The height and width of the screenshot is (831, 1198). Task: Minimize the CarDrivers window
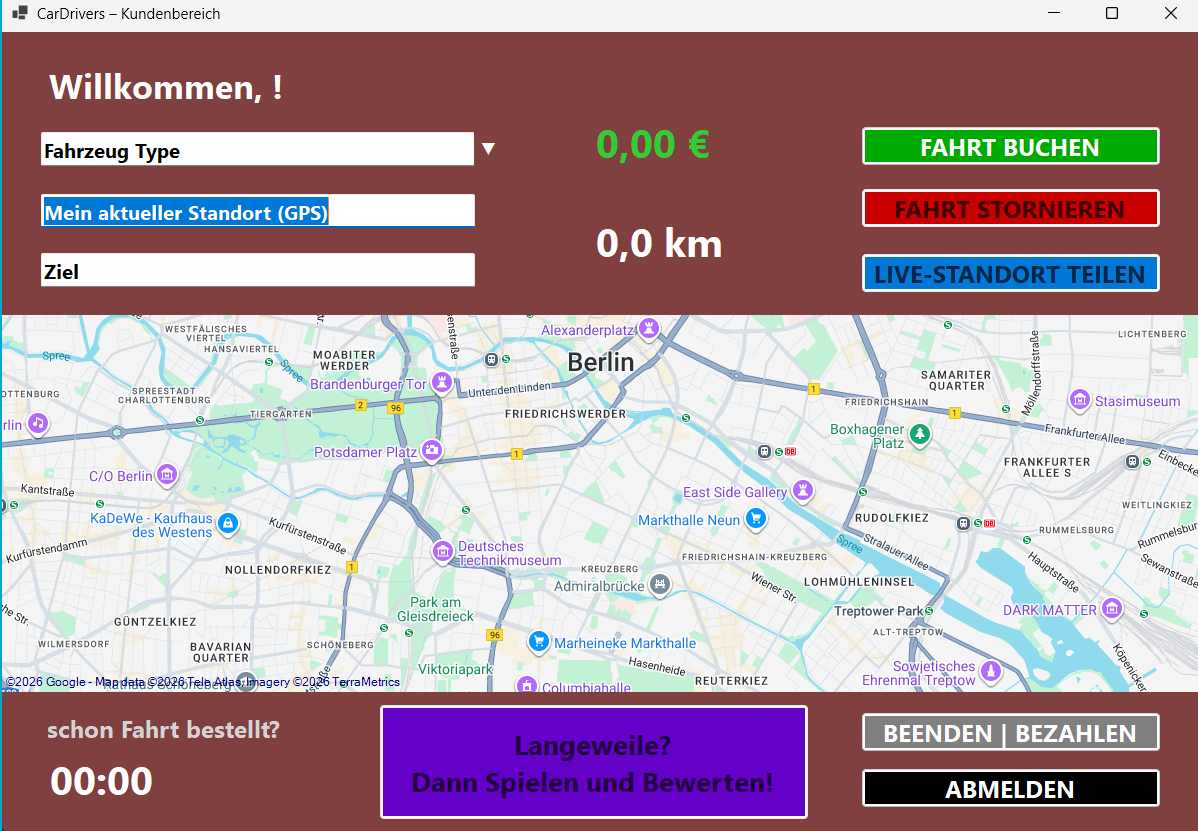tap(1054, 13)
